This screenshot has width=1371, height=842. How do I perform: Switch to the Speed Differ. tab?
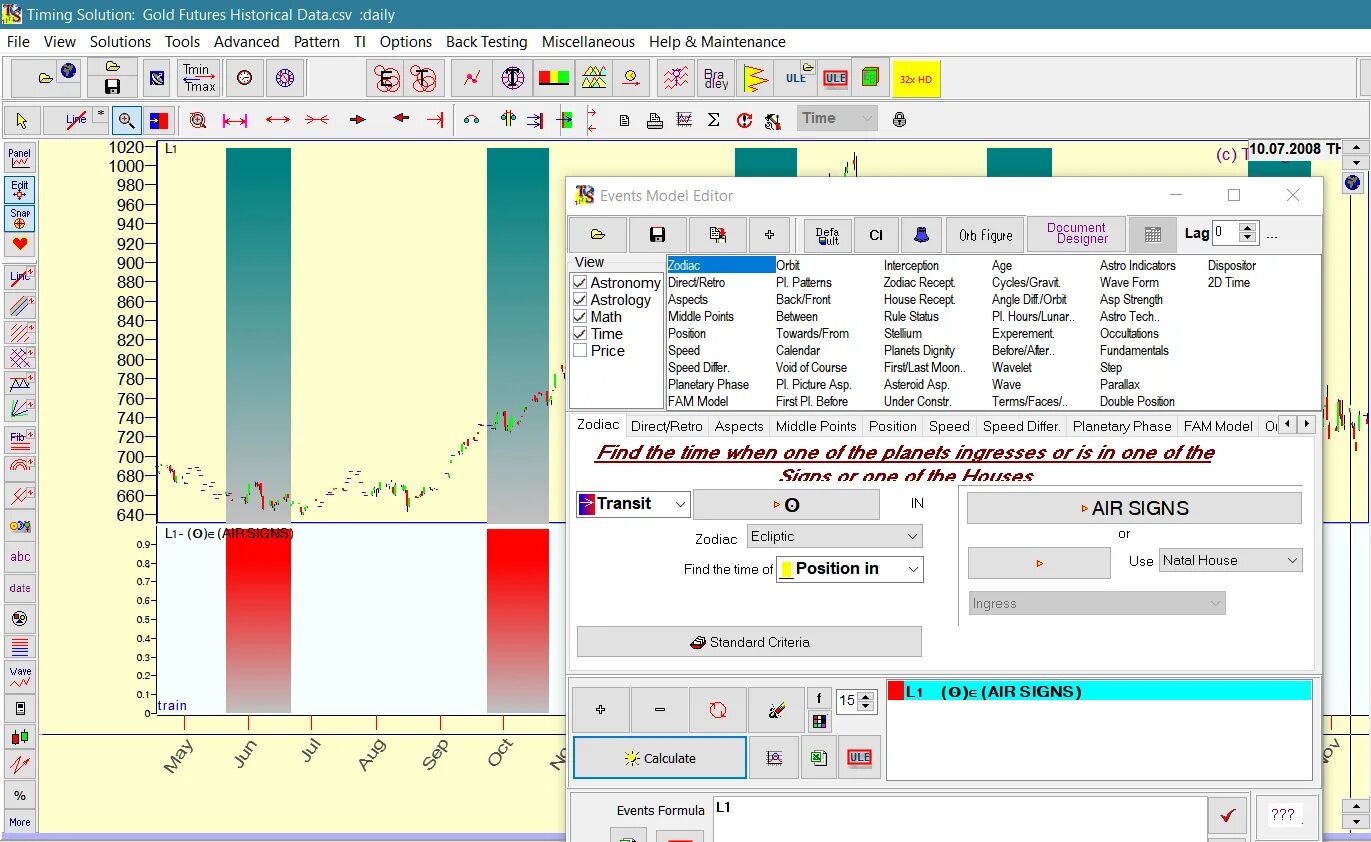[x=1021, y=426]
